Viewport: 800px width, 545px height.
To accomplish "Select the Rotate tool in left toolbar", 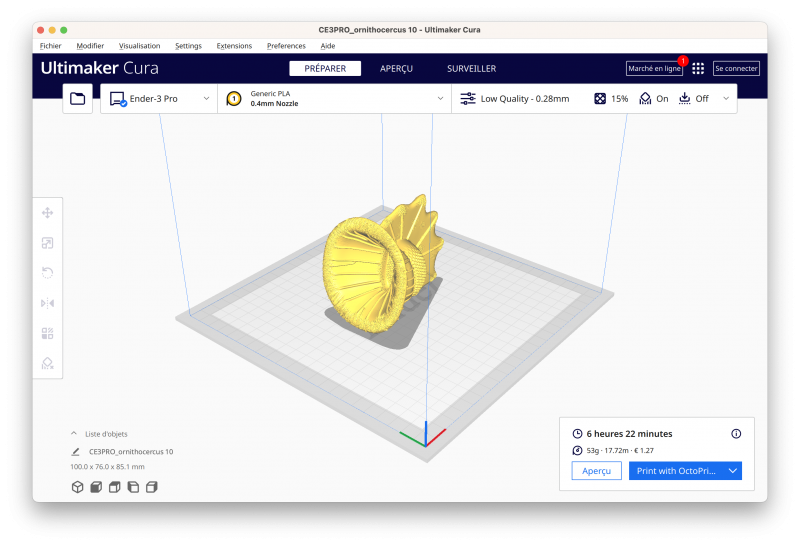I will (x=47, y=273).
